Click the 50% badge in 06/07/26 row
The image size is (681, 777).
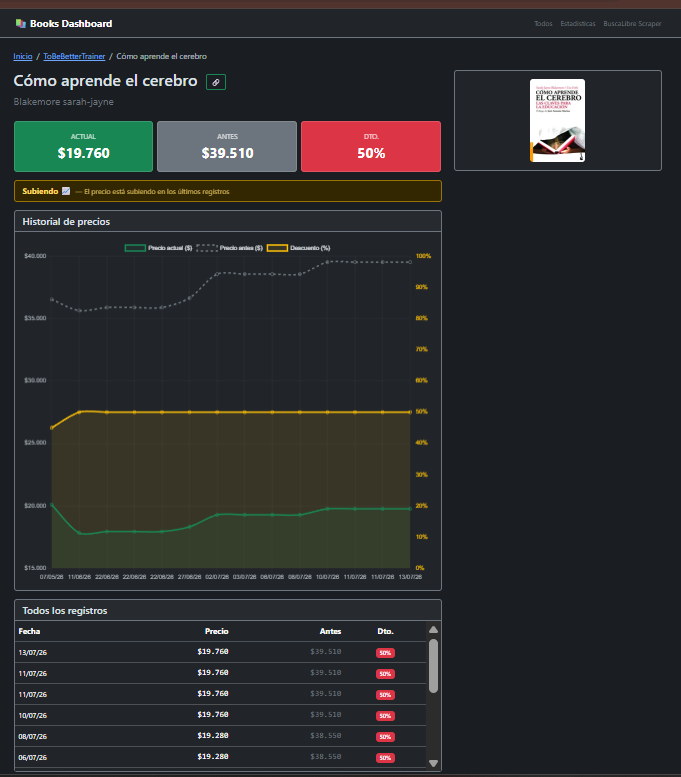385,758
